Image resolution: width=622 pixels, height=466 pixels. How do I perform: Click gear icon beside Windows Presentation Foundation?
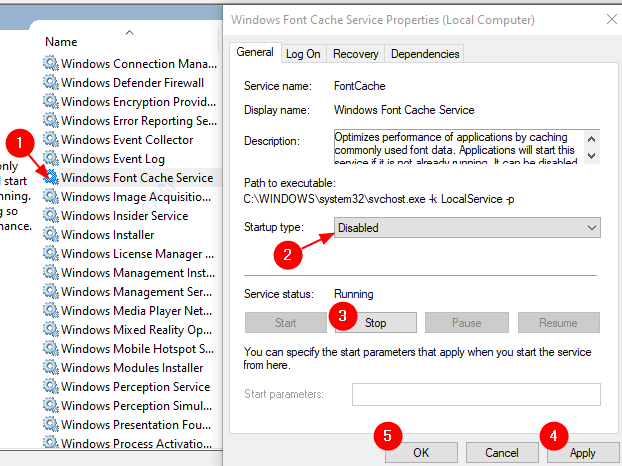51,425
